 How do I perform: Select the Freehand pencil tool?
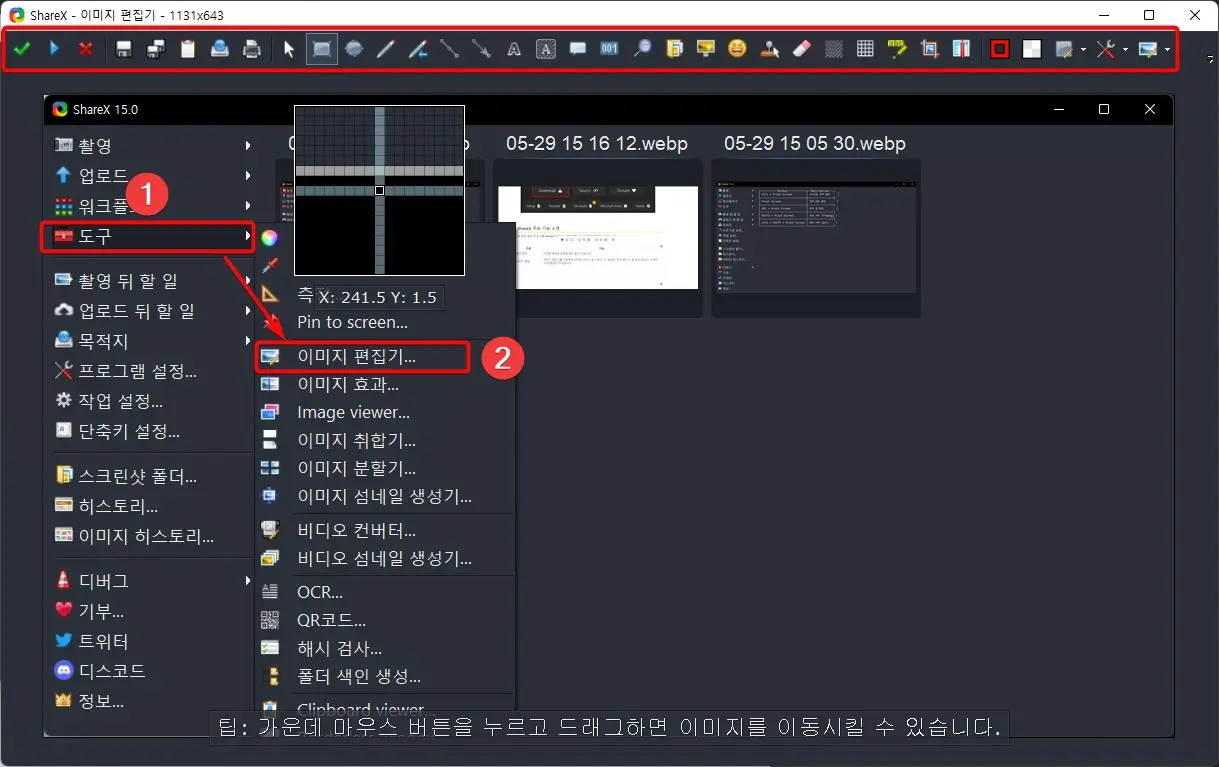(x=386, y=49)
